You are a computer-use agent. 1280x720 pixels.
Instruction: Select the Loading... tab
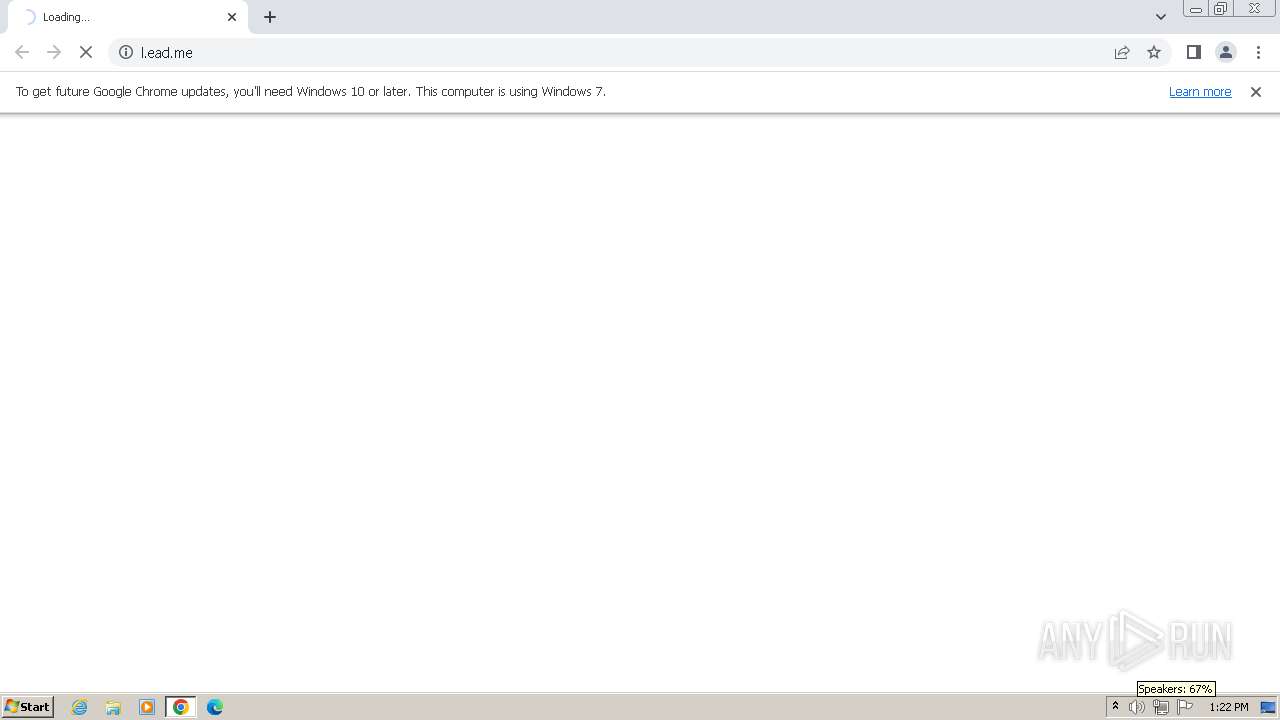pyautogui.click(x=128, y=17)
